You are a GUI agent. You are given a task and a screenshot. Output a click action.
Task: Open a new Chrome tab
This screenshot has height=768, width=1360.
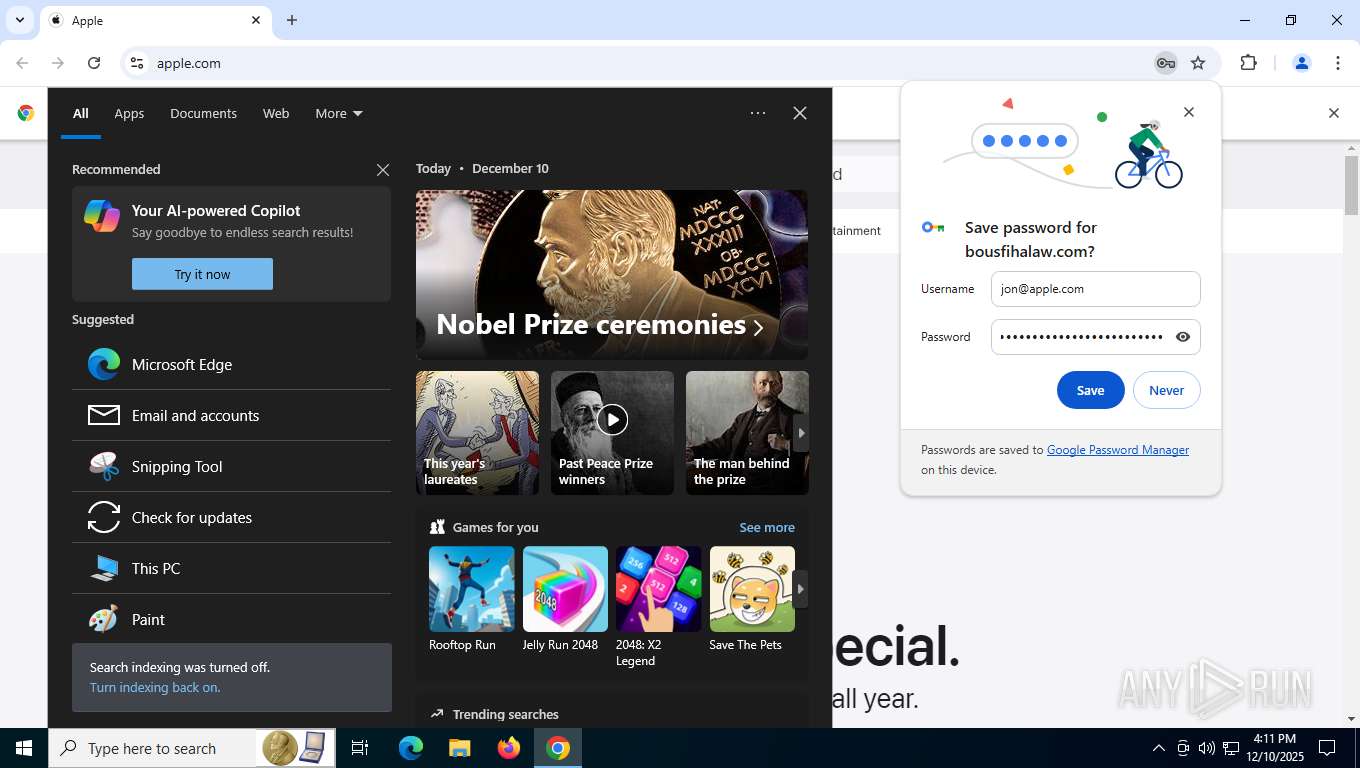[x=292, y=20]
